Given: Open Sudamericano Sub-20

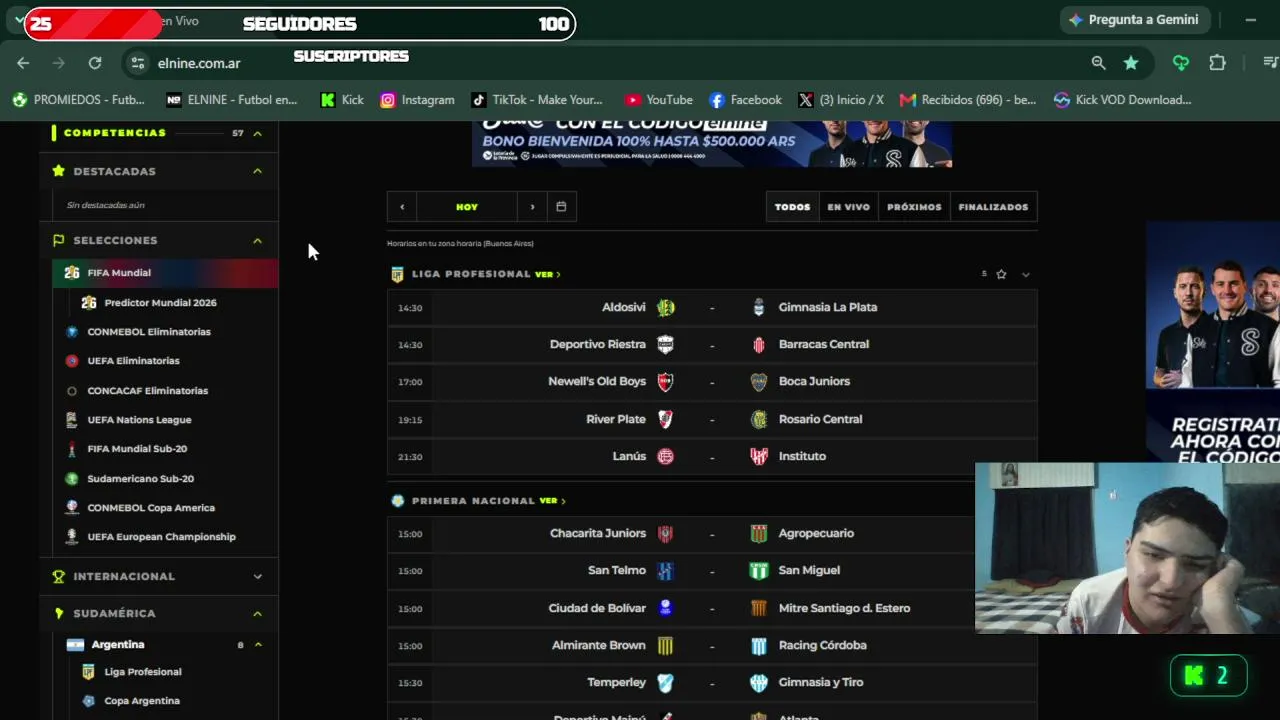Looking at the screenshot, I should click(140, 479).
